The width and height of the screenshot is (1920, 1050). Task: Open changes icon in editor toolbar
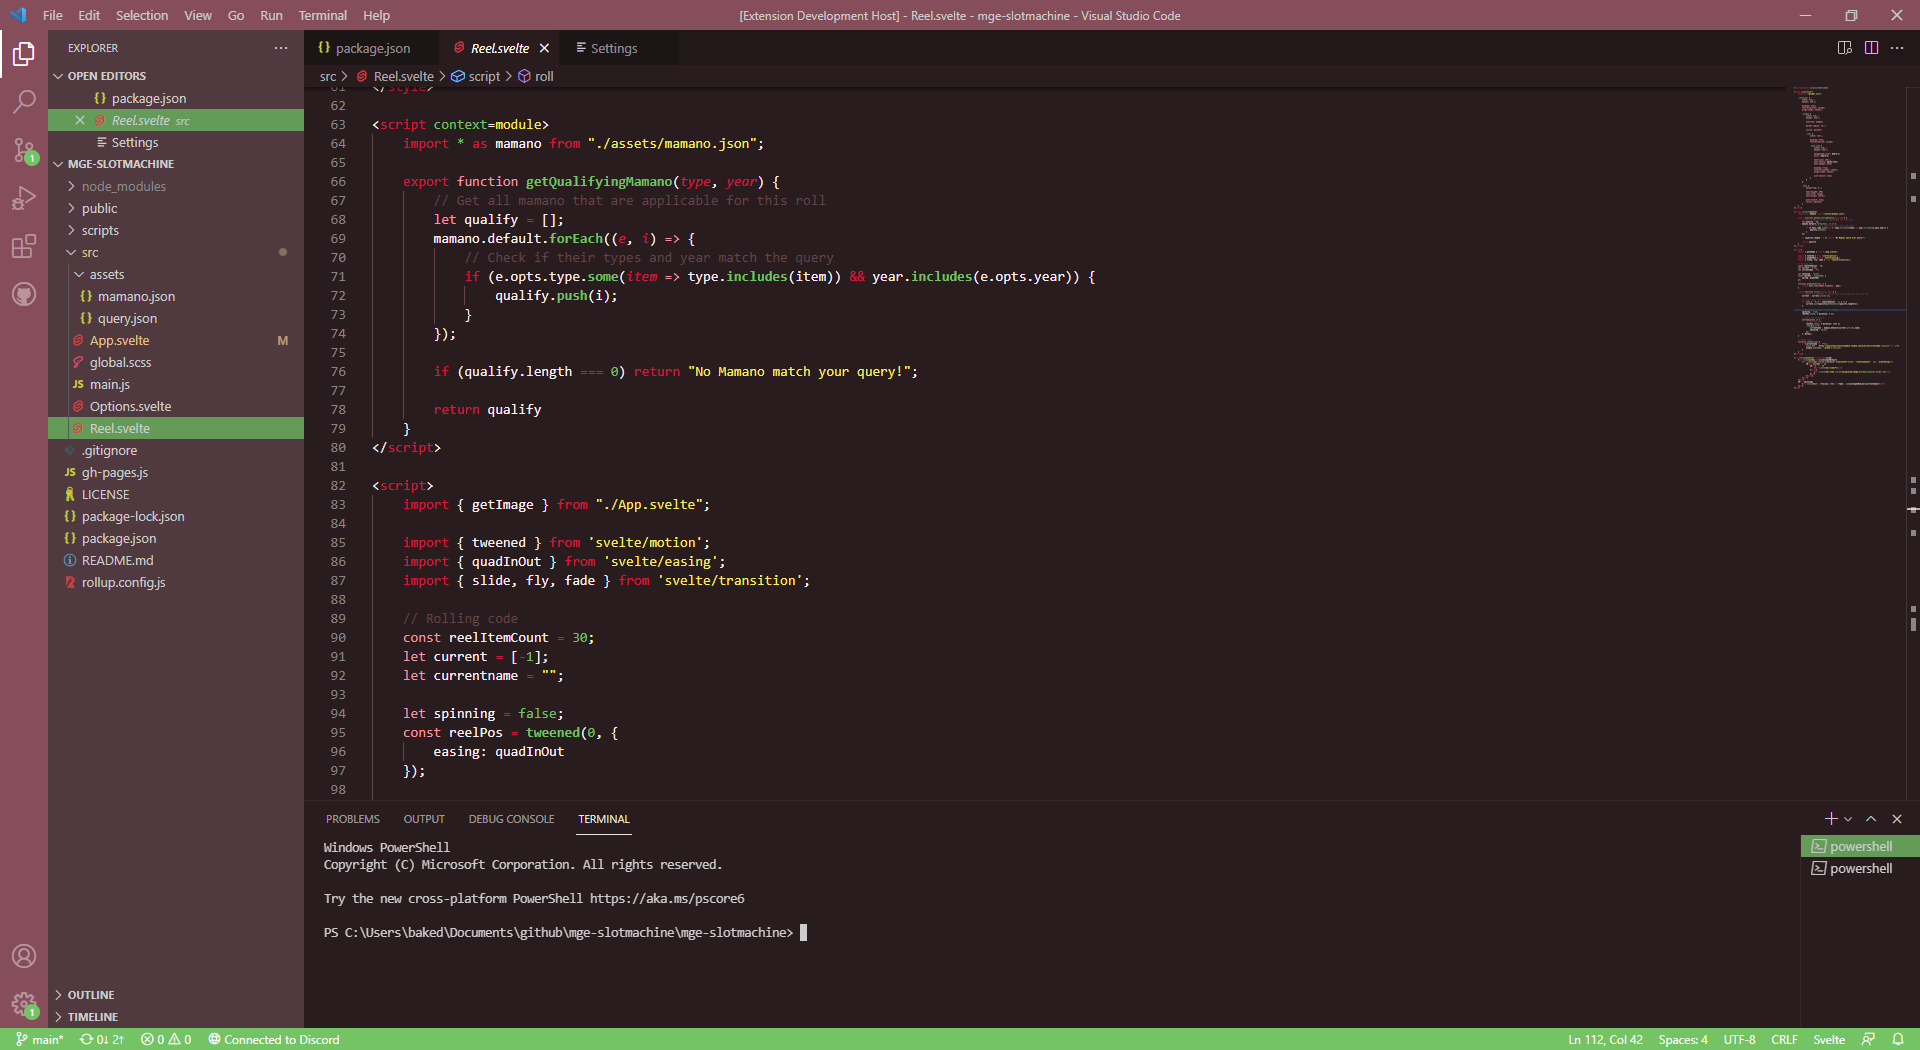click(x=1844, y=48)
